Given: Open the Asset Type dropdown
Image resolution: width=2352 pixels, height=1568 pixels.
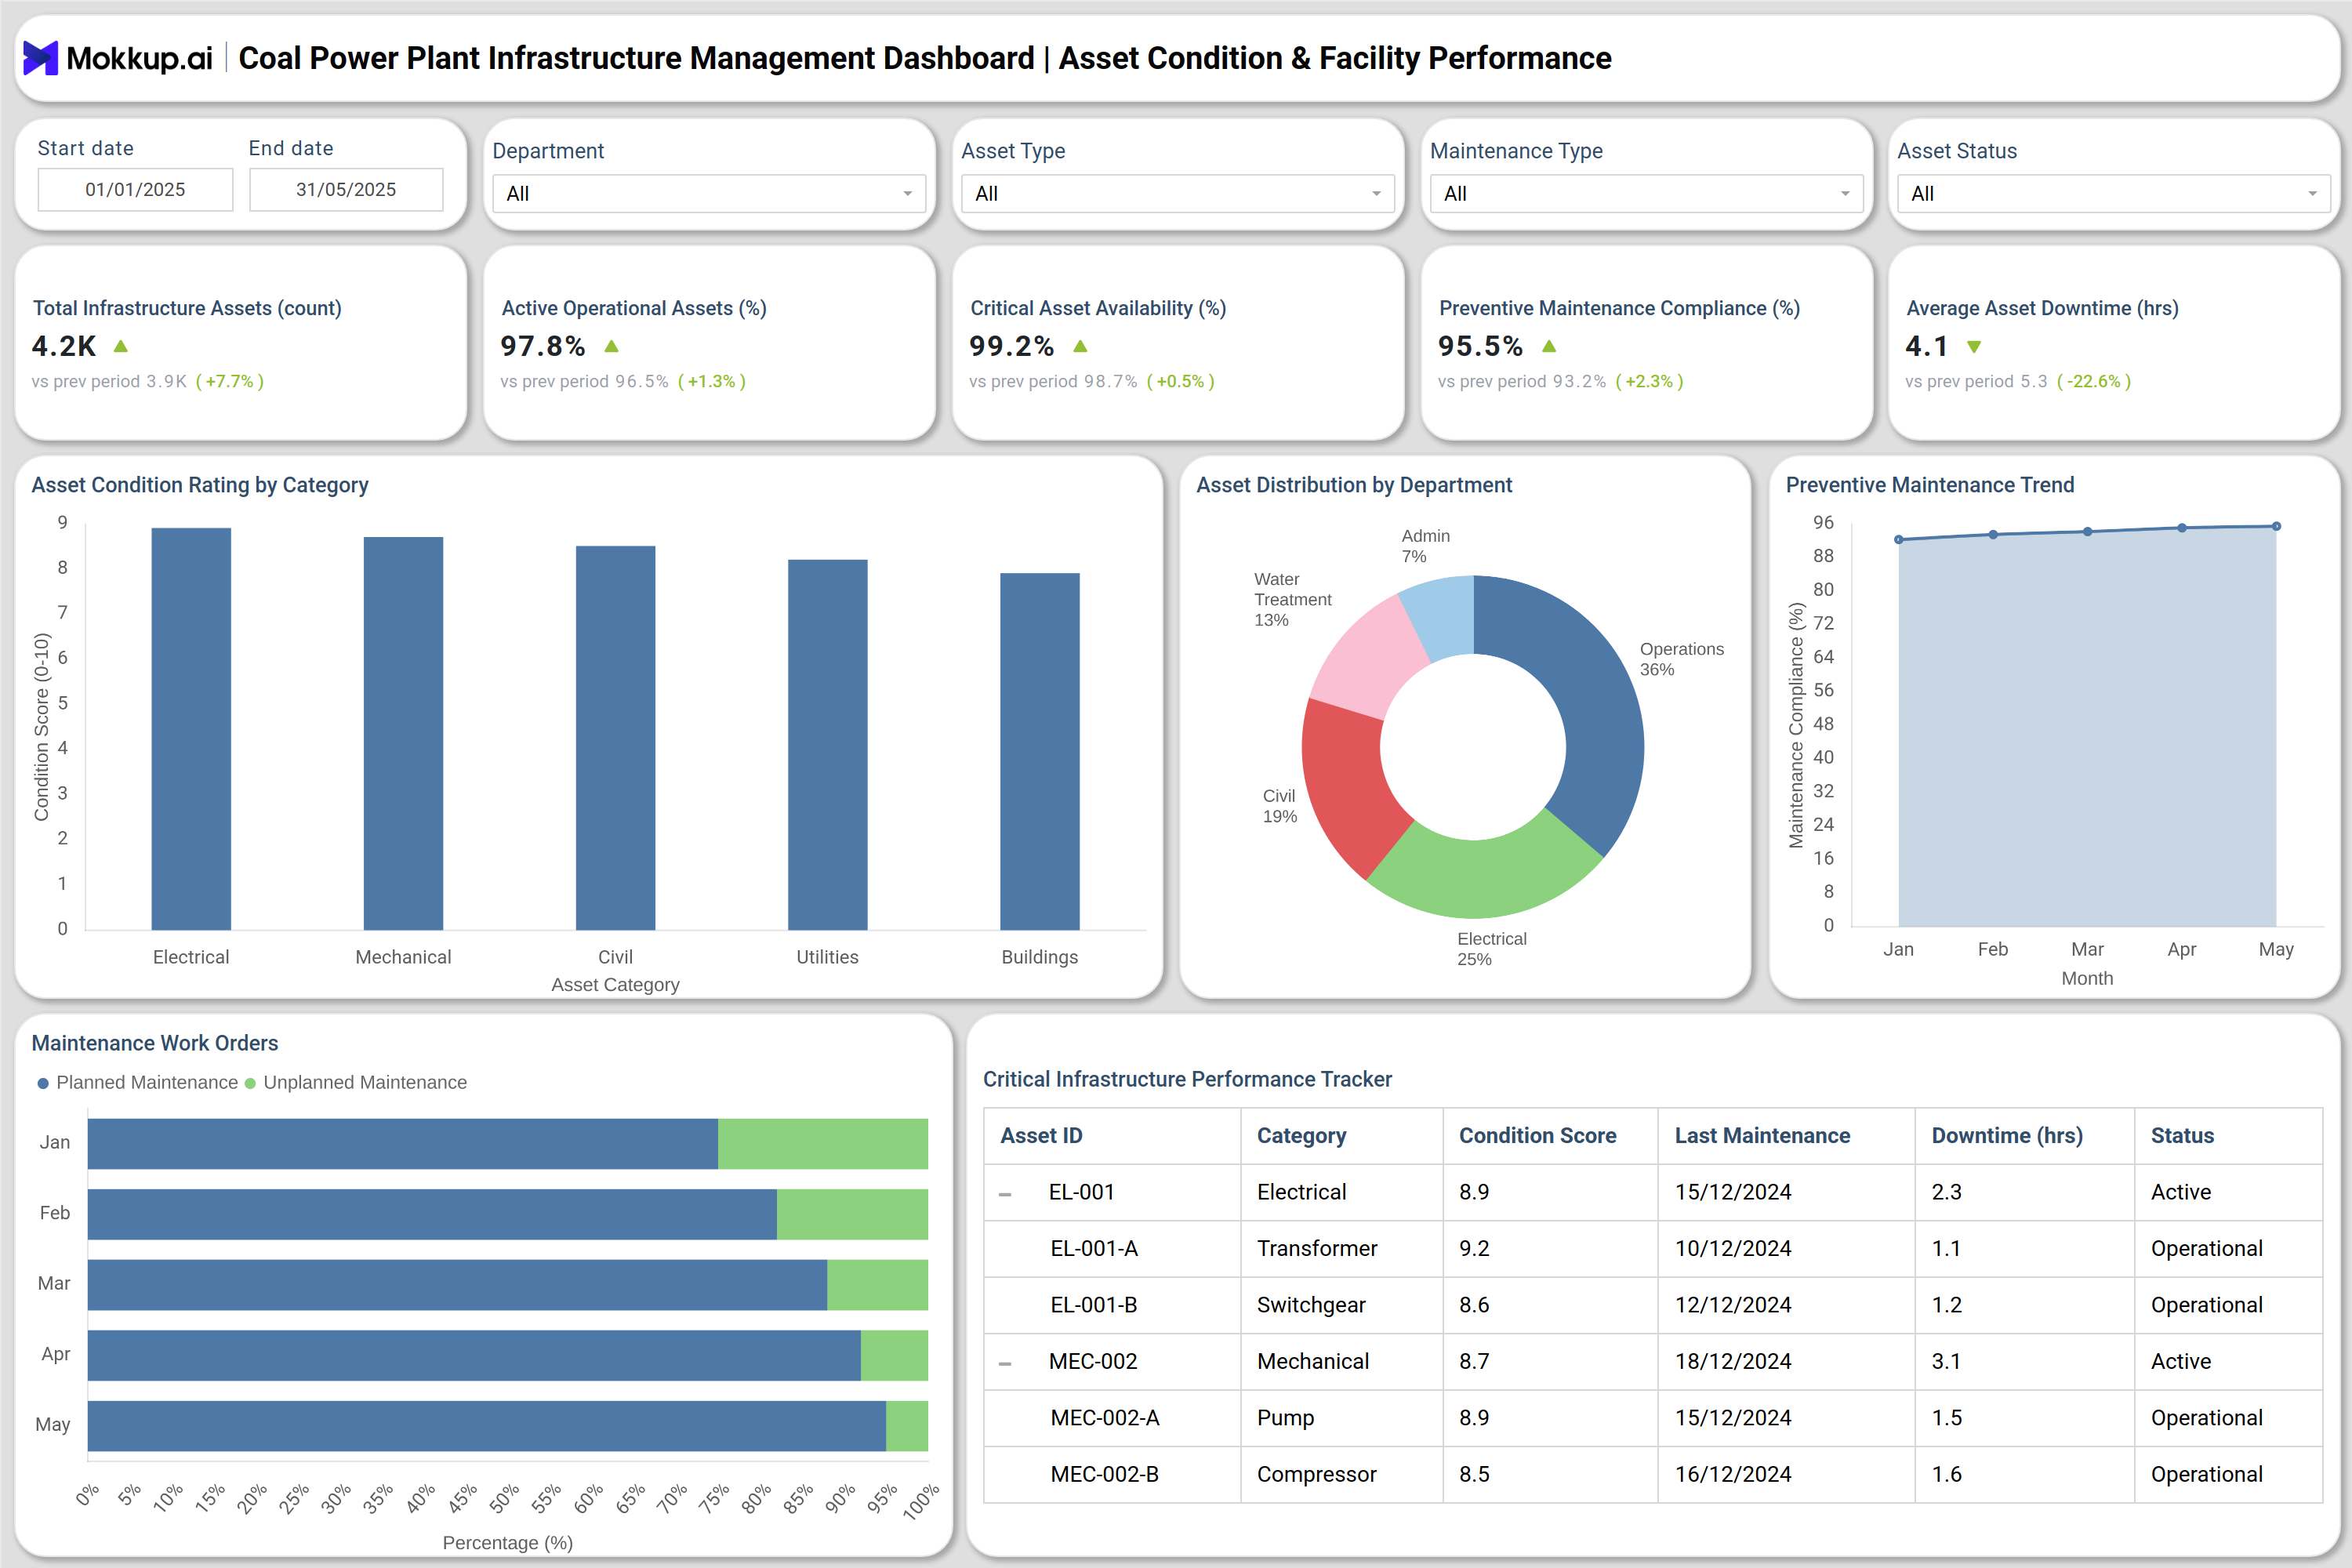Looking at the screenshot, I should (x=1178, y=193).
